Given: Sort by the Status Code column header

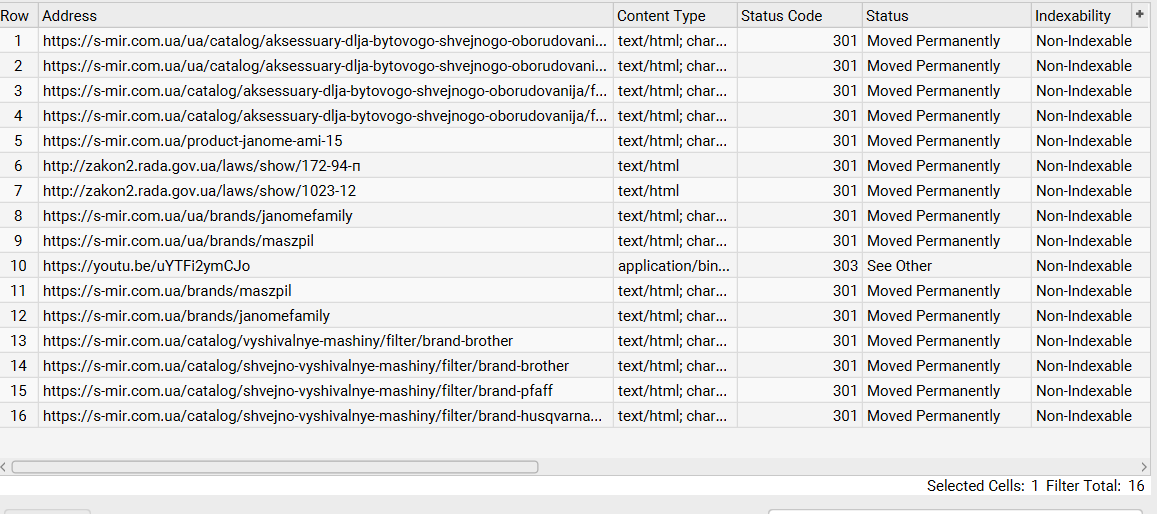Looking at the screenshot, I should pos(798,16).
